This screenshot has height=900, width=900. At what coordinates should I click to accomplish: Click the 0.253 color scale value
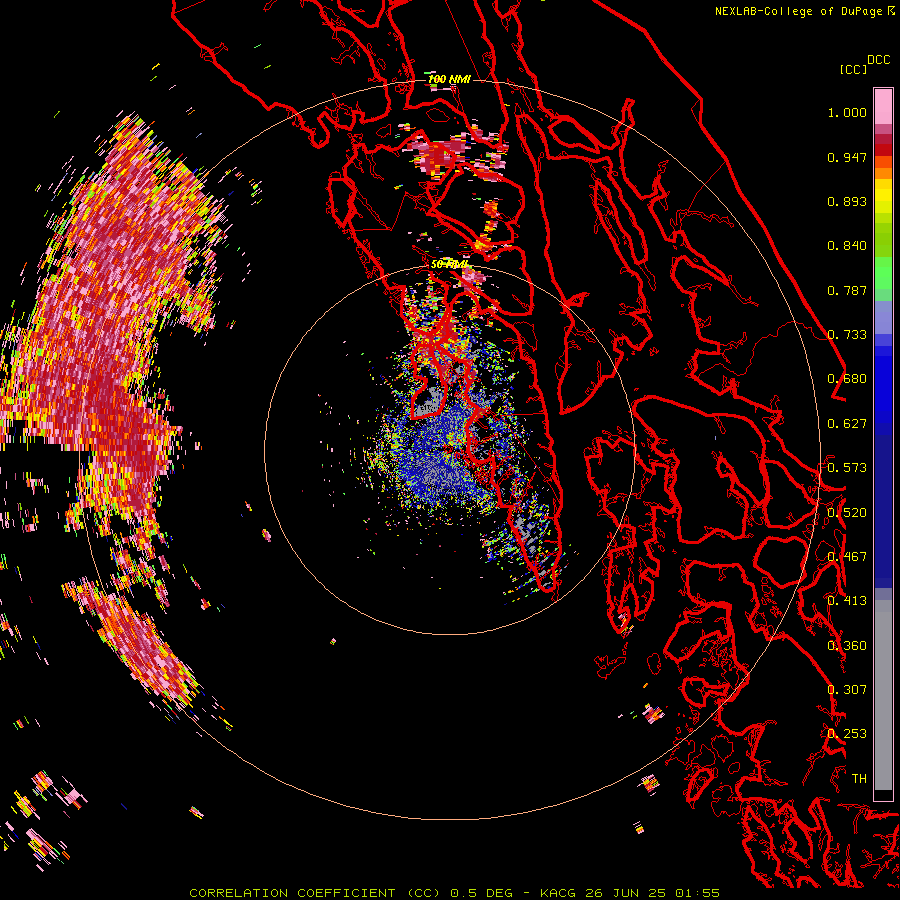point(847,734)
